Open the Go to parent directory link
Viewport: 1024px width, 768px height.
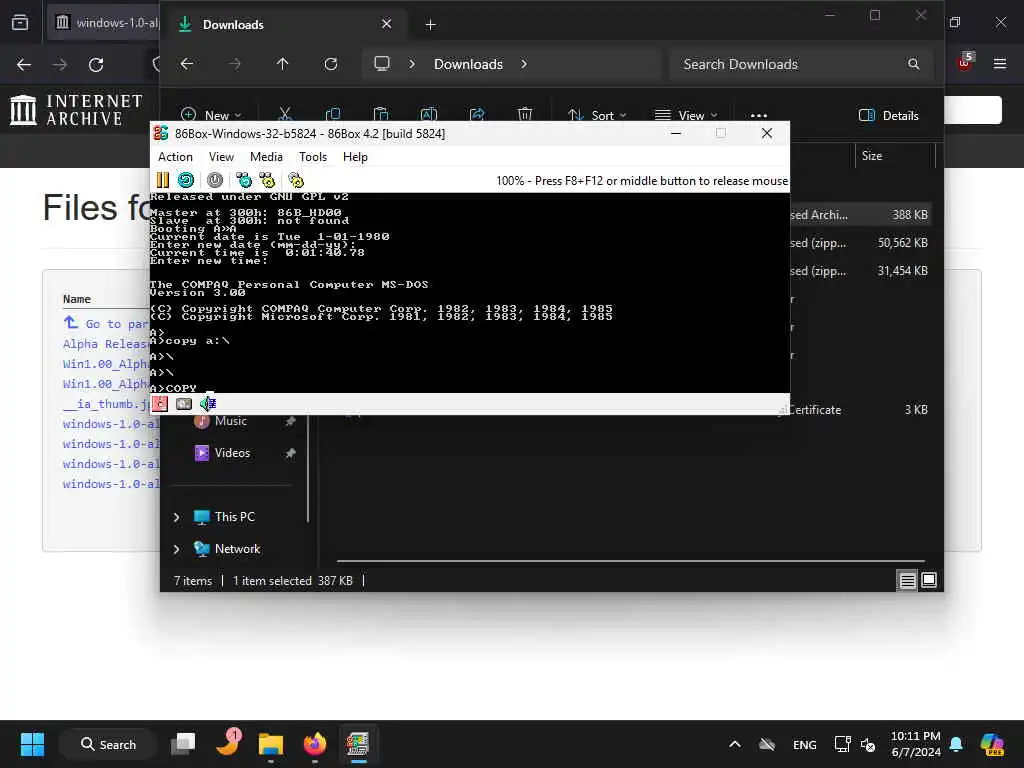[106, 324]
